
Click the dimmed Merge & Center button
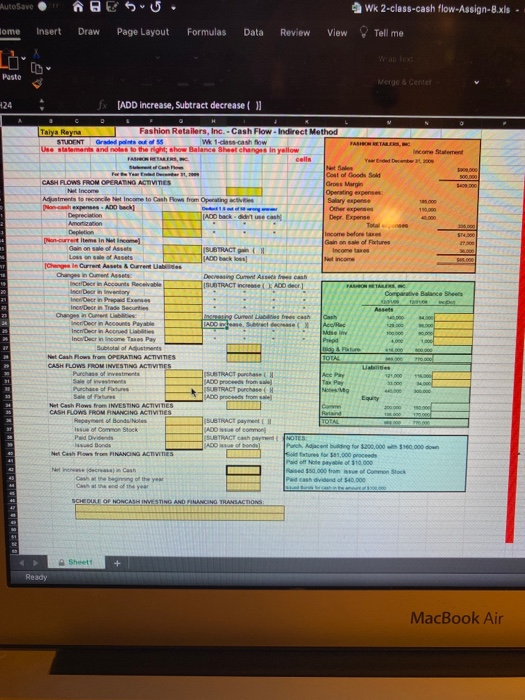point(404,82)
